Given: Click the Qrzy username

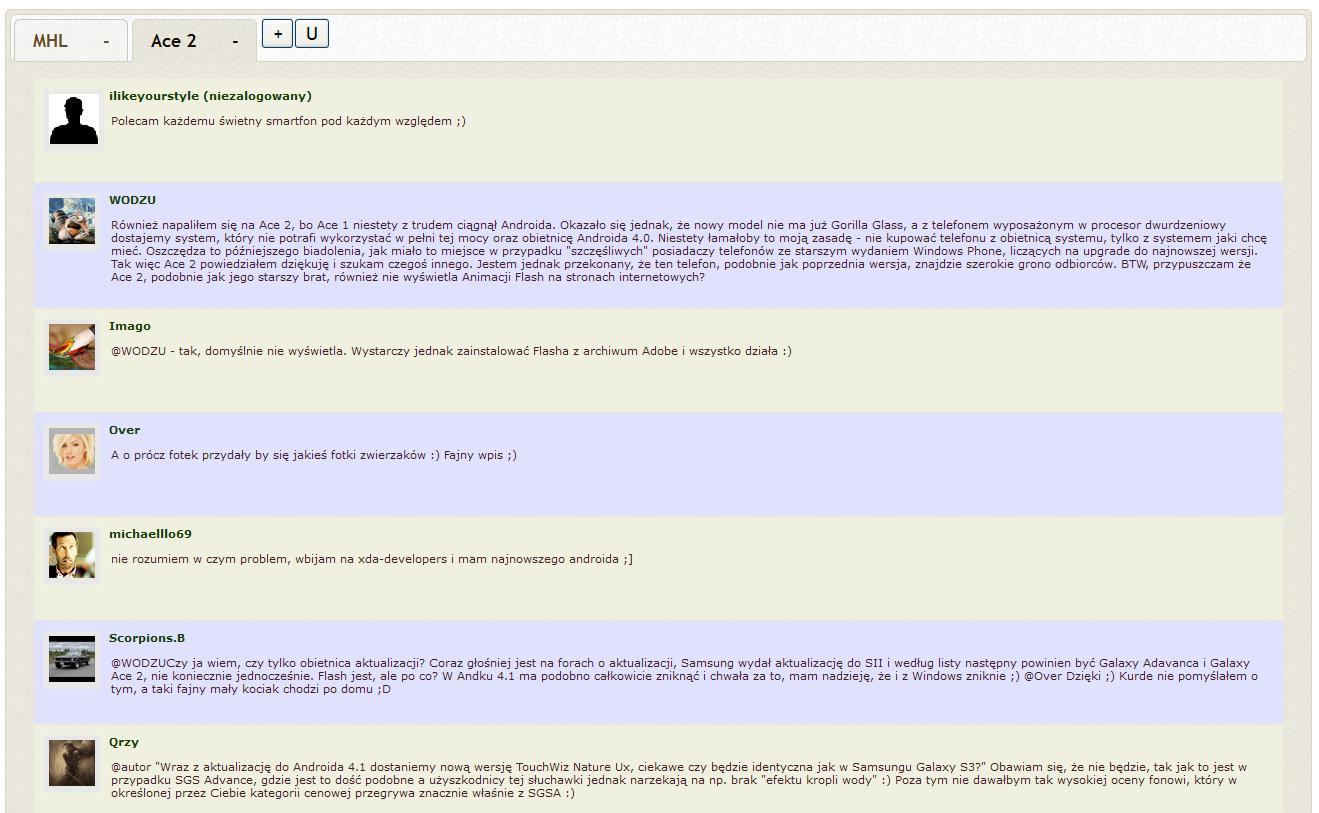Looking at the screenshot, I should [x=124, y=742].
